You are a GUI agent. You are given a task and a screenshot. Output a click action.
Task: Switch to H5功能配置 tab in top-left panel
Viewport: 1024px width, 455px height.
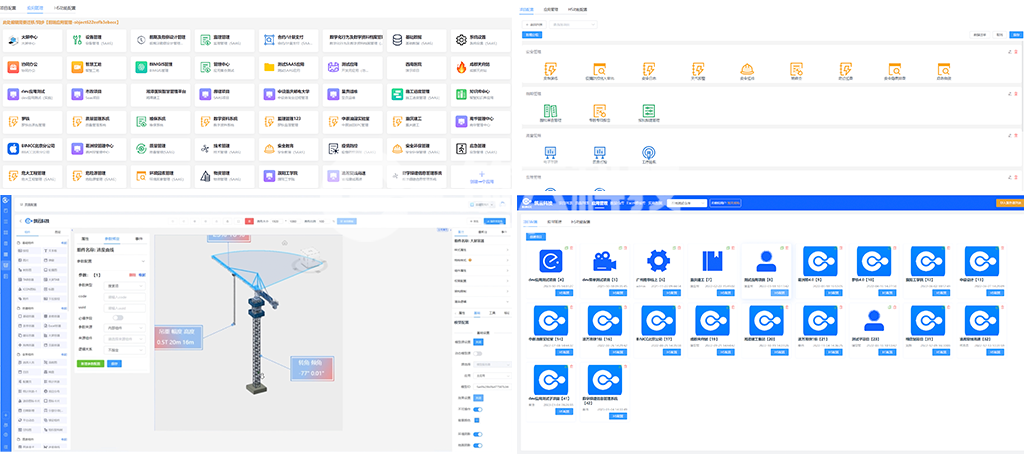pyautogui.click(x=64, y=8)
